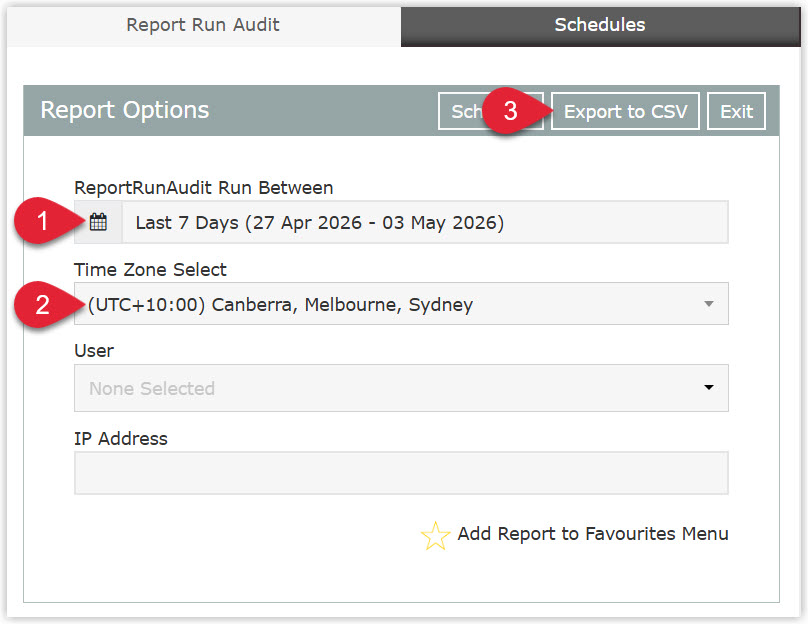809x625 pixels.
Task: Expand the Time Zone Select dropdown arrow
Action: [x=709, y=304]
